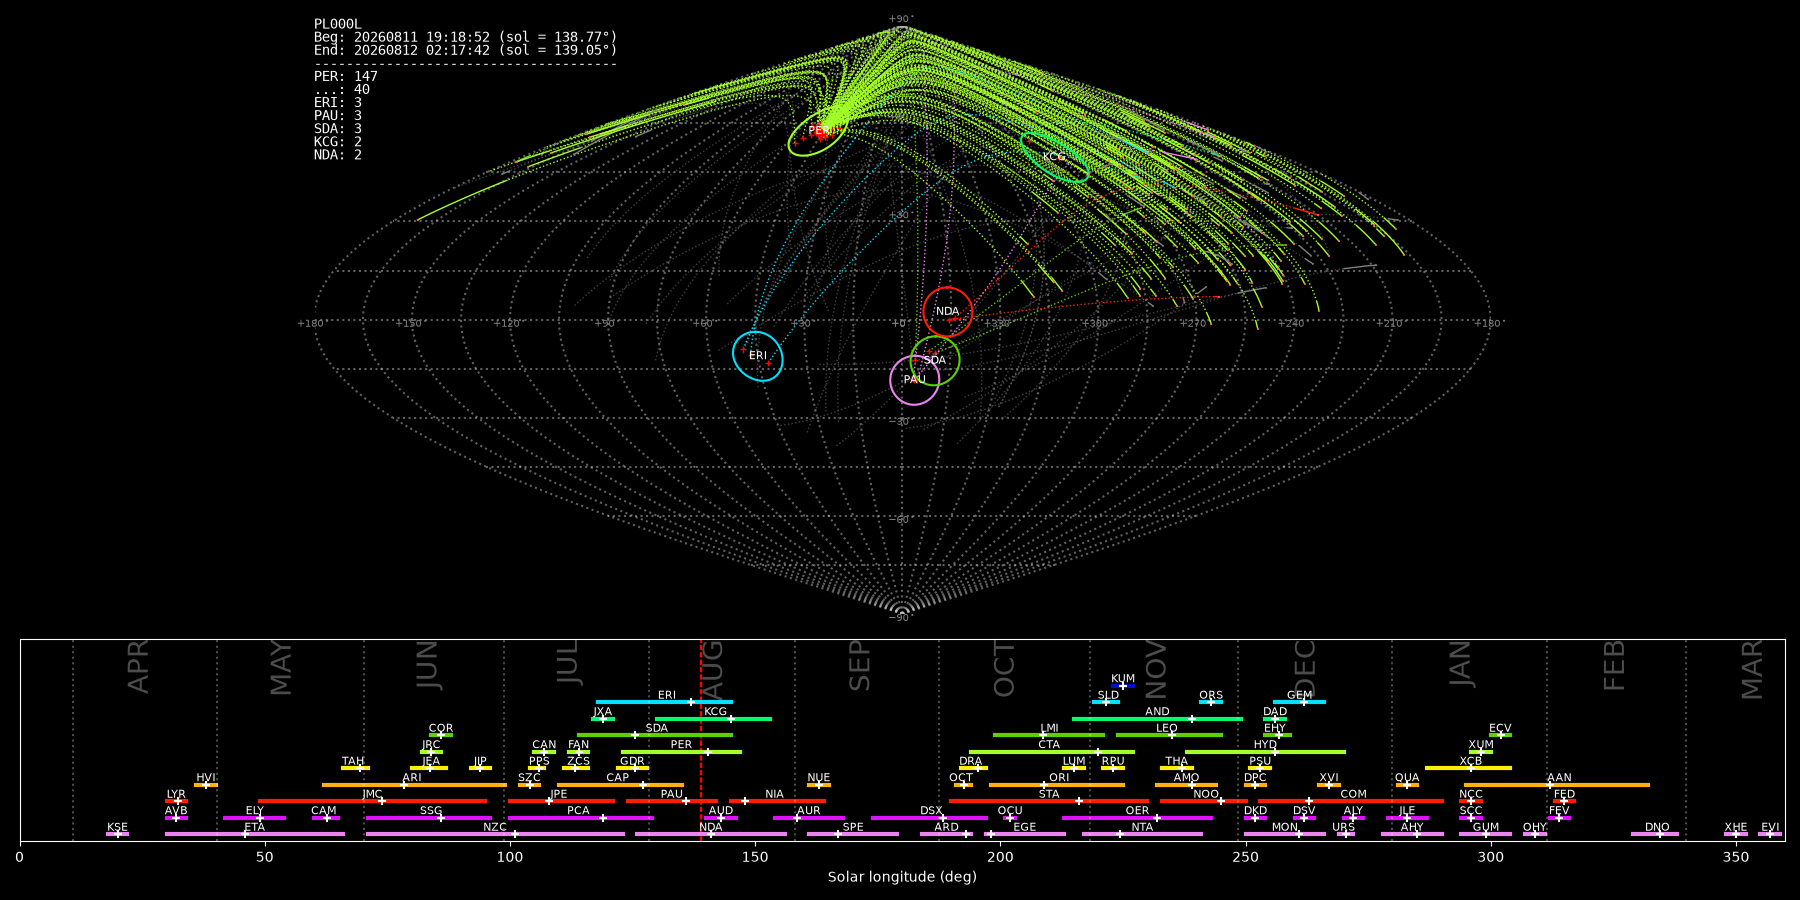Select the ERI cyan bar in timeline
Image resolution: width=1800 pixels, height=900 pixels.
point(664,702)
